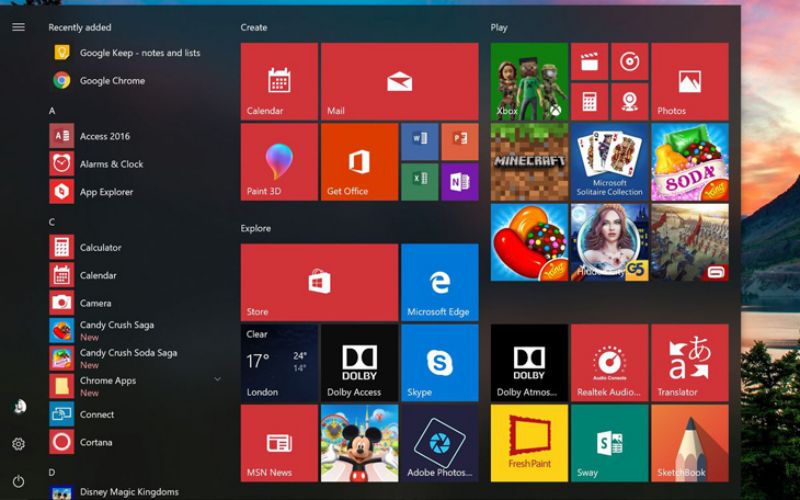
Task: Open the Groove Music small tile
Action: pos(630,62)
